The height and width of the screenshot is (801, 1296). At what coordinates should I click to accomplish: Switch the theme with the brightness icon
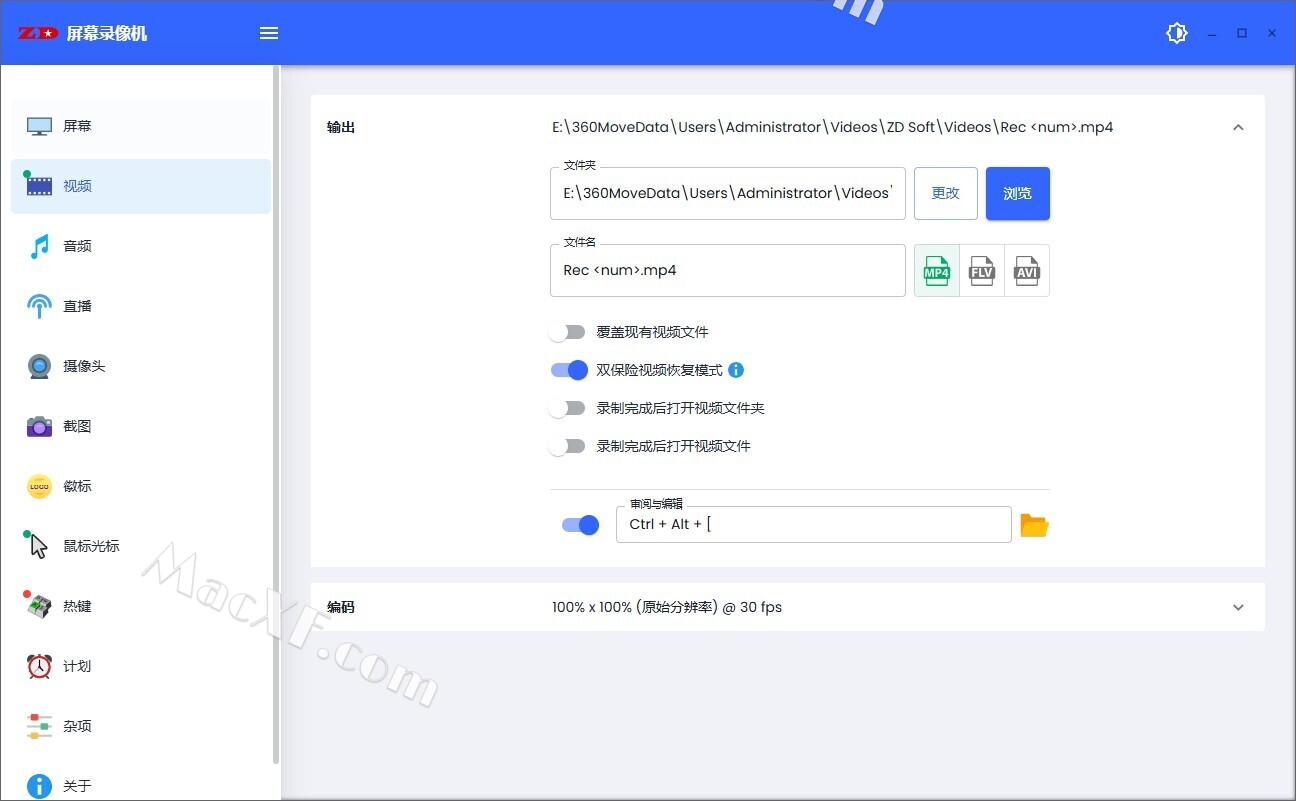pyautogui.click(x=1177, y=33)
